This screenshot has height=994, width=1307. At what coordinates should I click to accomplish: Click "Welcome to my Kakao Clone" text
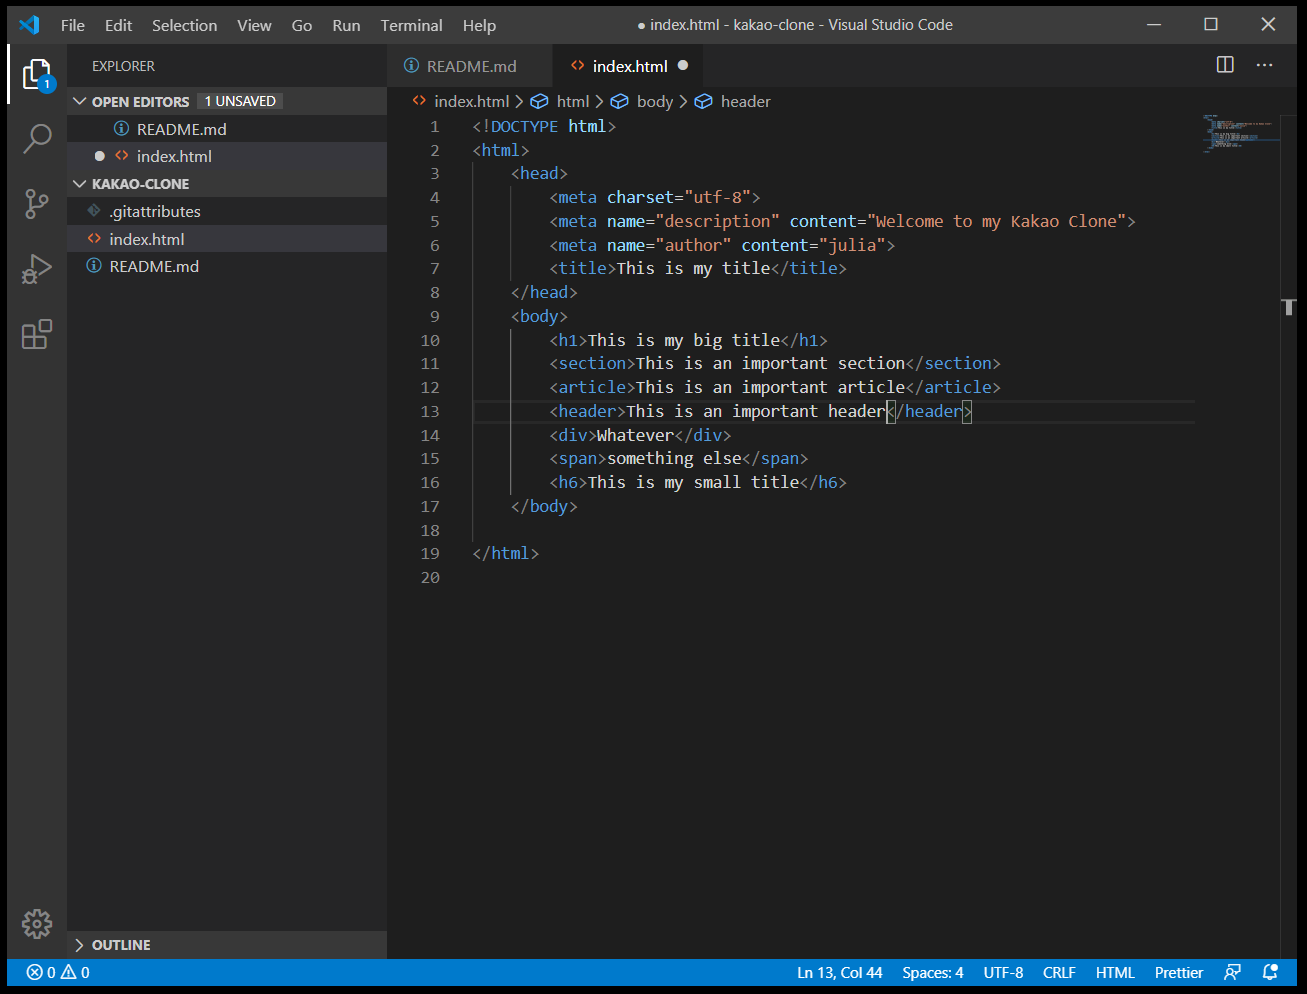[x=1001, y=221]
